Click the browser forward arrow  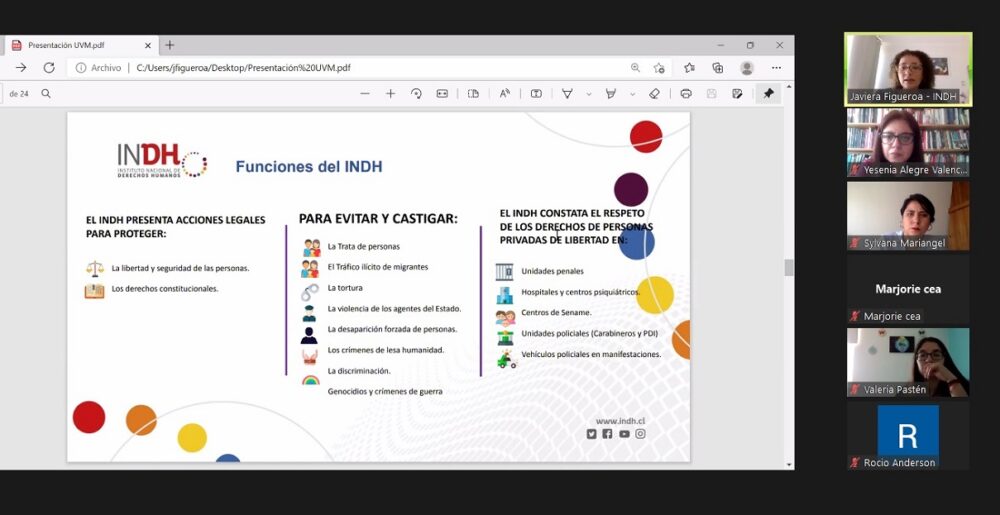click(21, 68)
